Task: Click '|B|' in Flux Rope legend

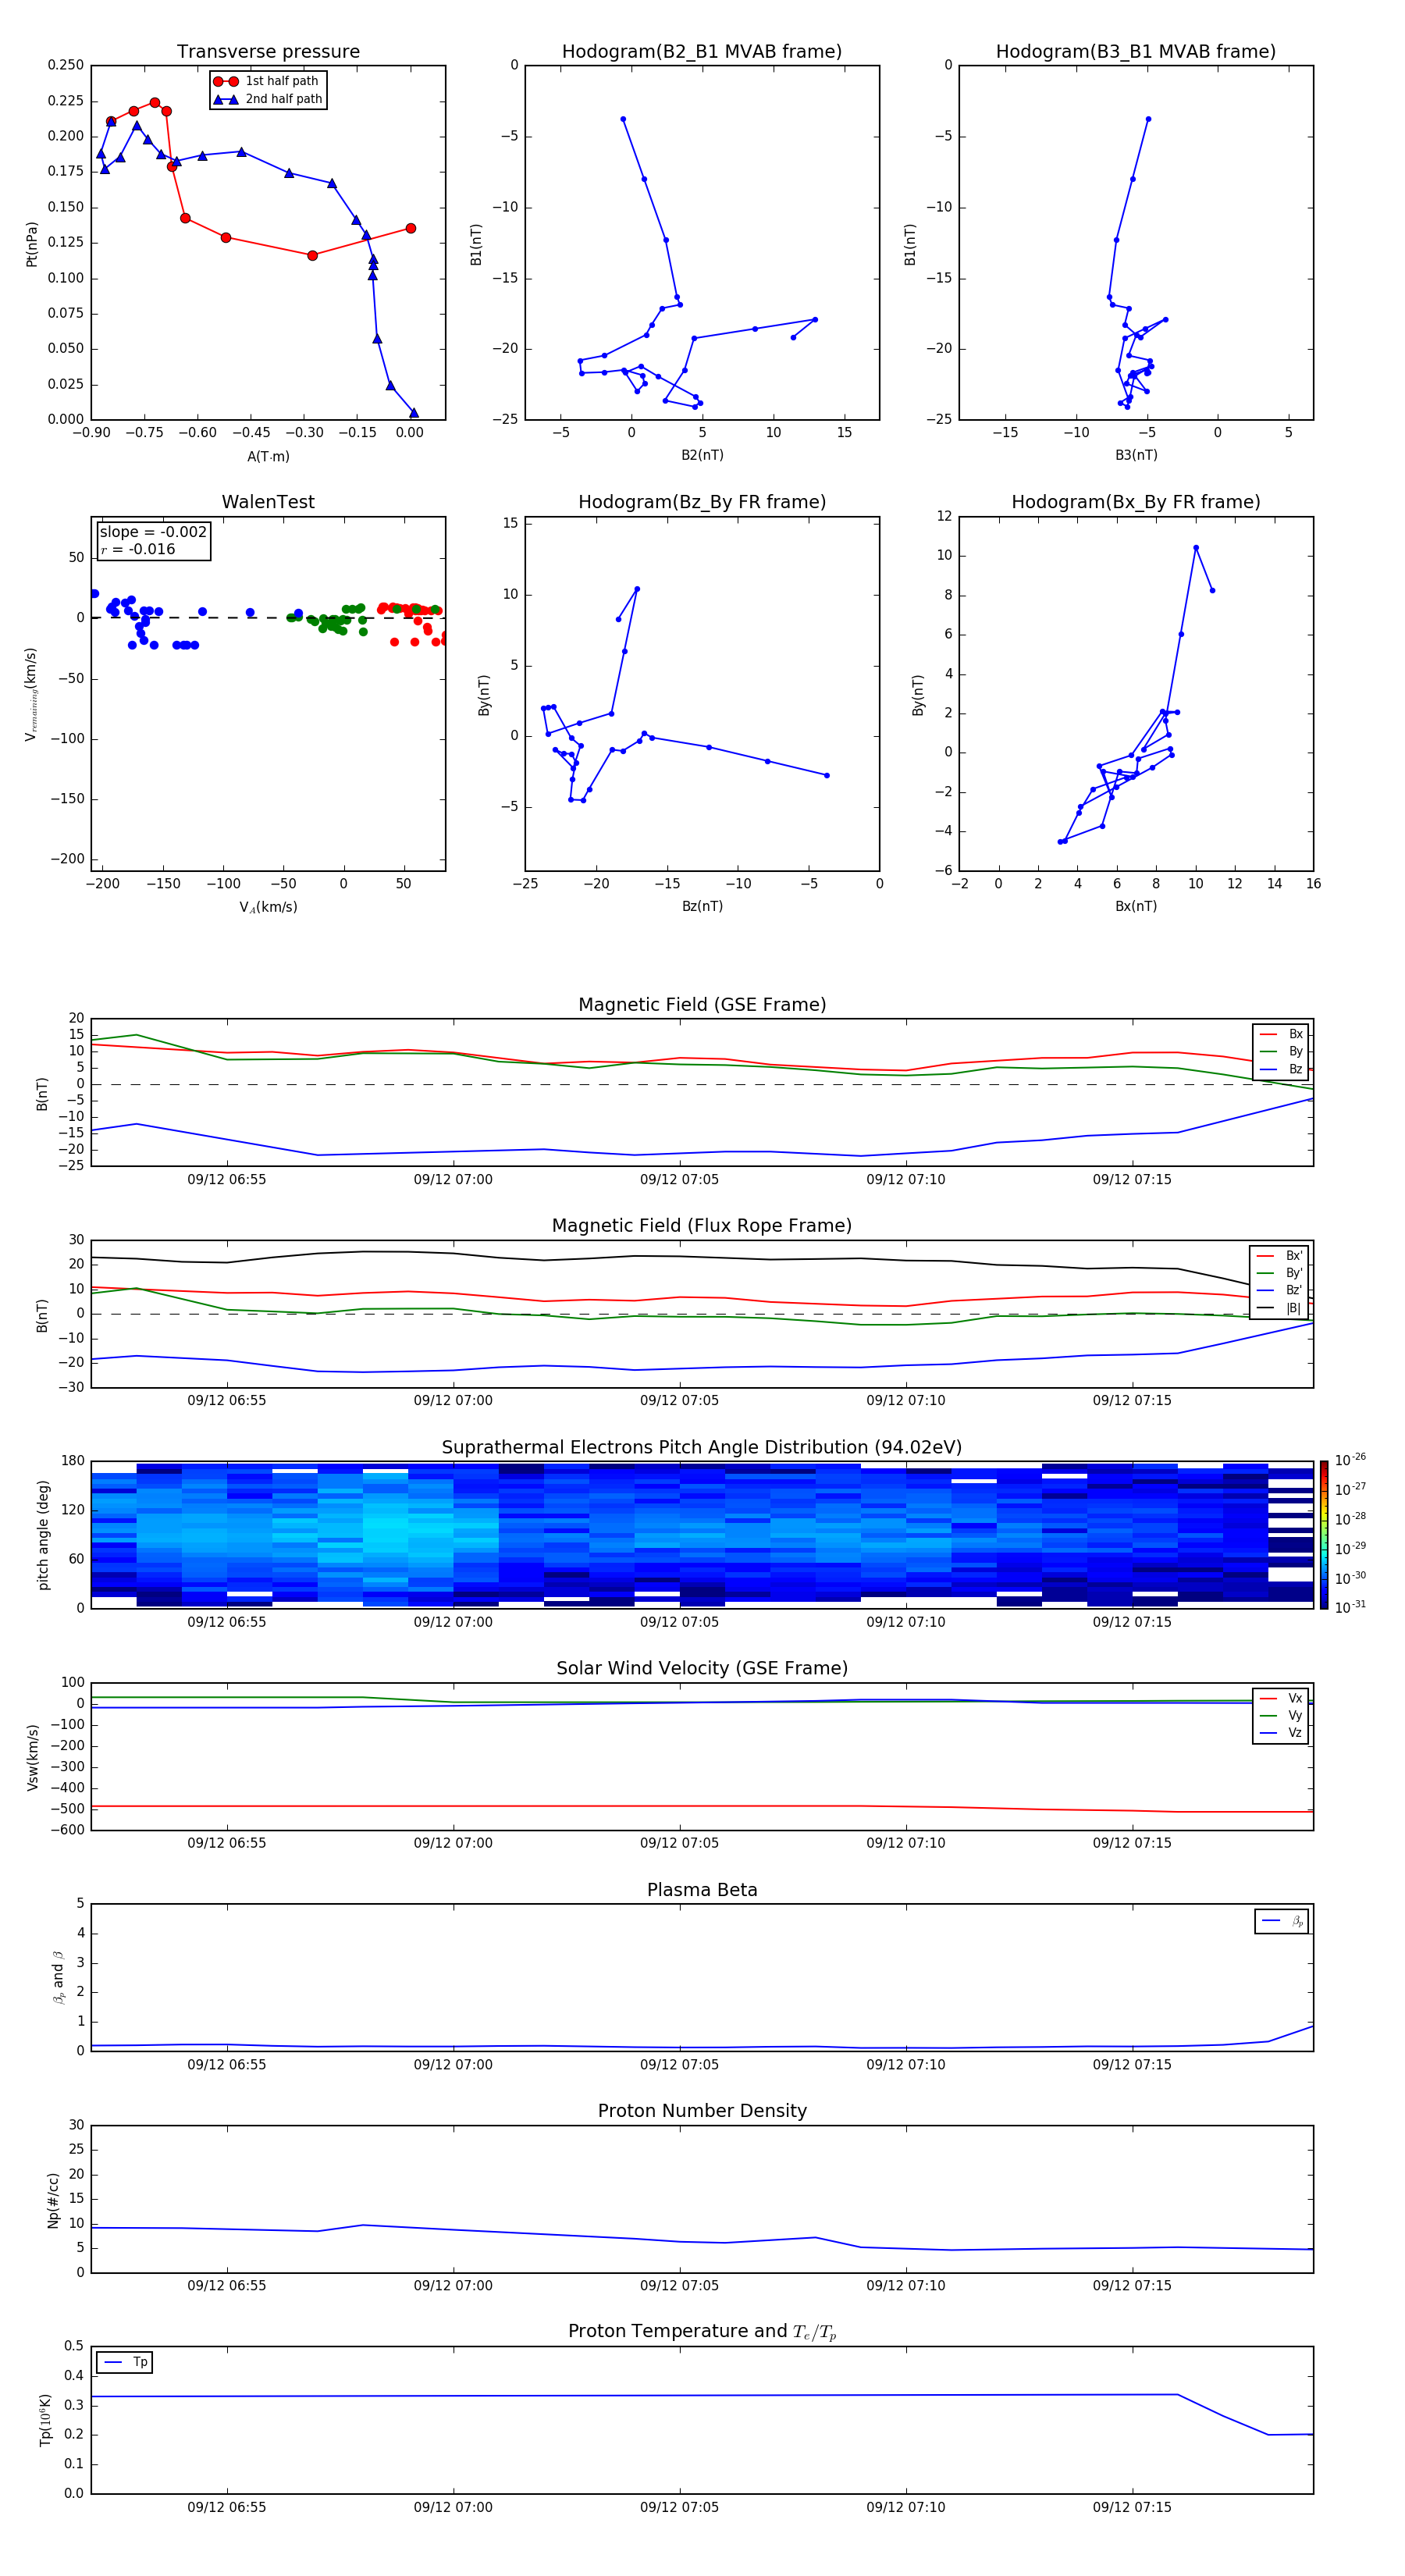Action: click(x=1294, y=1308)
